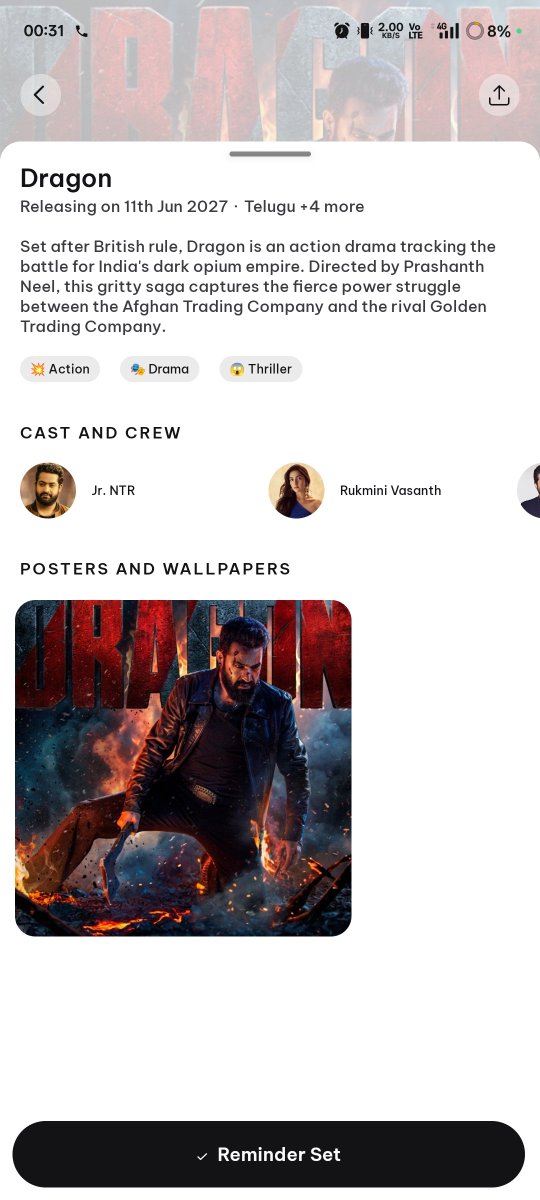The image size is (540, 1200).
Task: Tap the Cast and Crew heading
Action: 101,433
